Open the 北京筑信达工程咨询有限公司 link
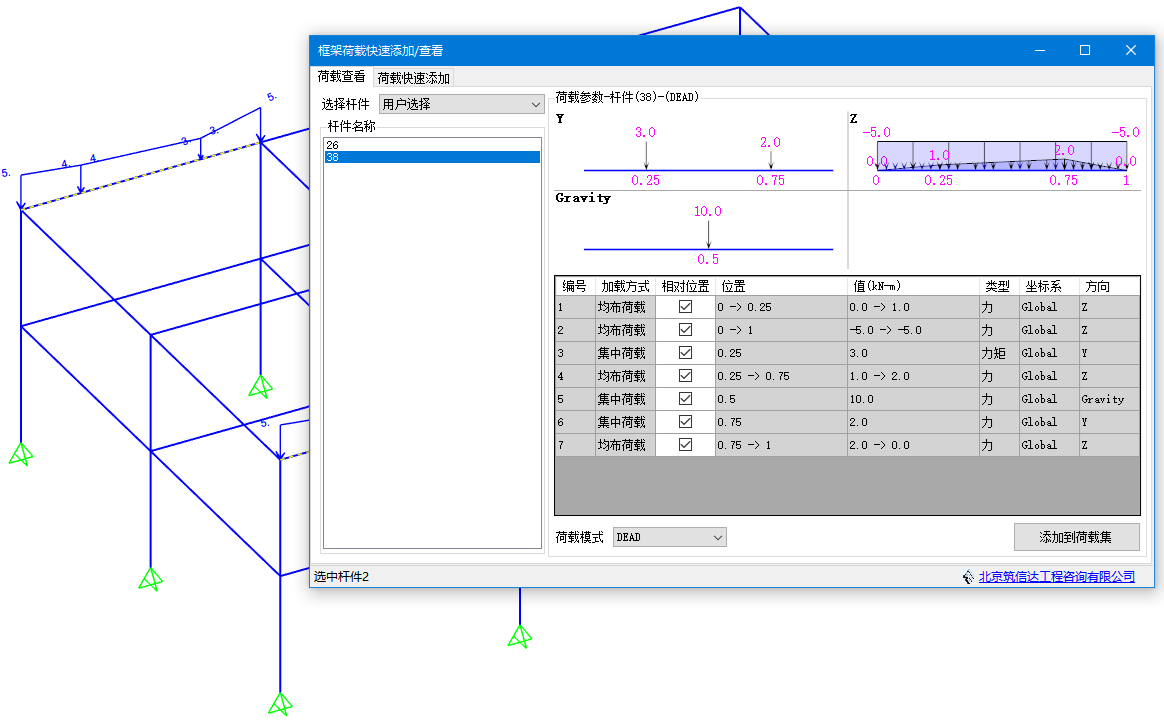This screenshot has height=723, width=1164. 1056,577
